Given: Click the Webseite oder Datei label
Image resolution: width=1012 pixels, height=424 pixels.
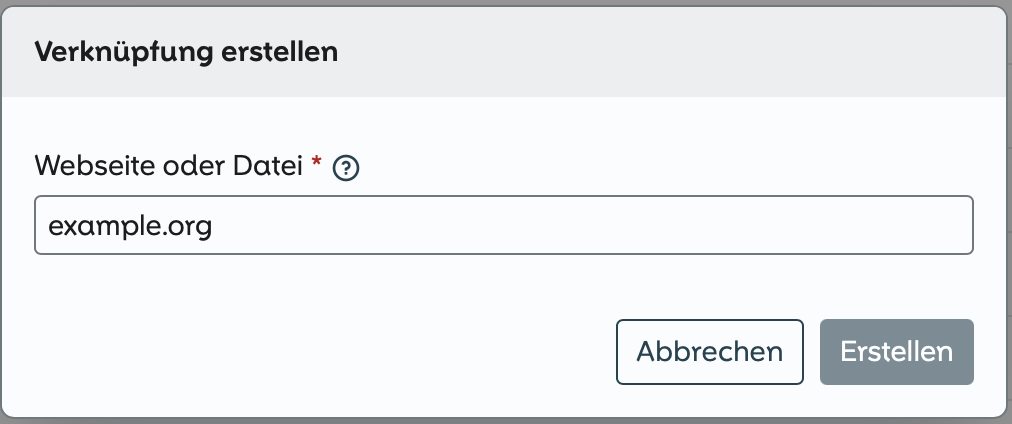Looking at the screenshot, I should point(168,166).
